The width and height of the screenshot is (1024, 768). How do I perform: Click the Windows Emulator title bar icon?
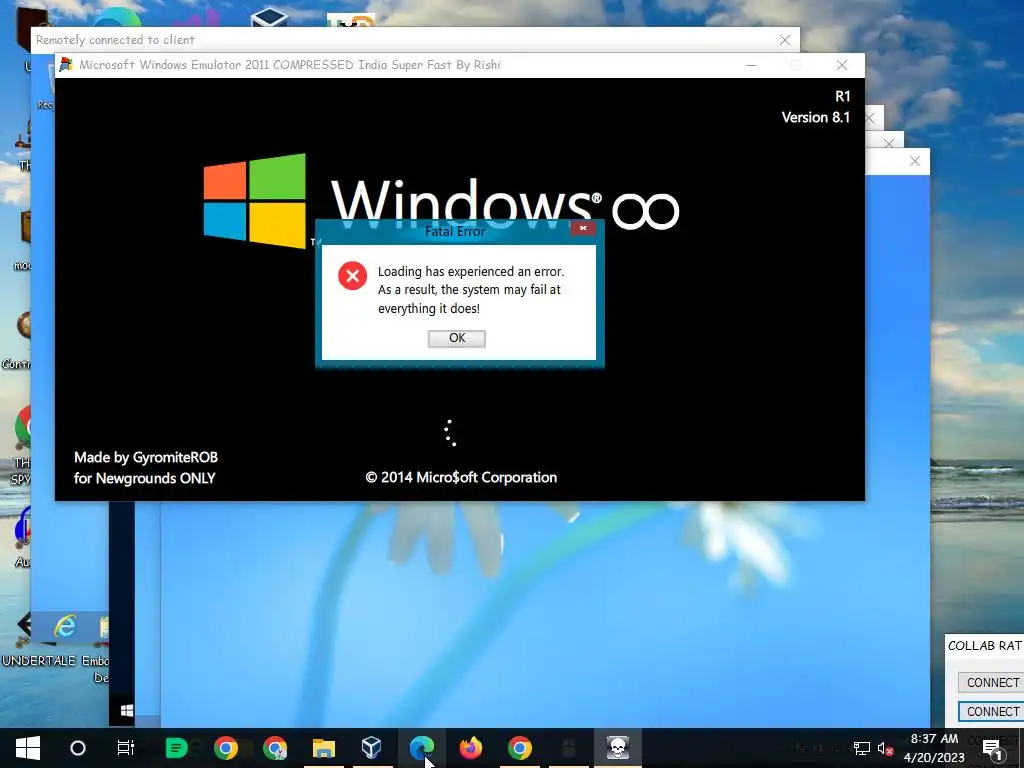coord(66,64)
